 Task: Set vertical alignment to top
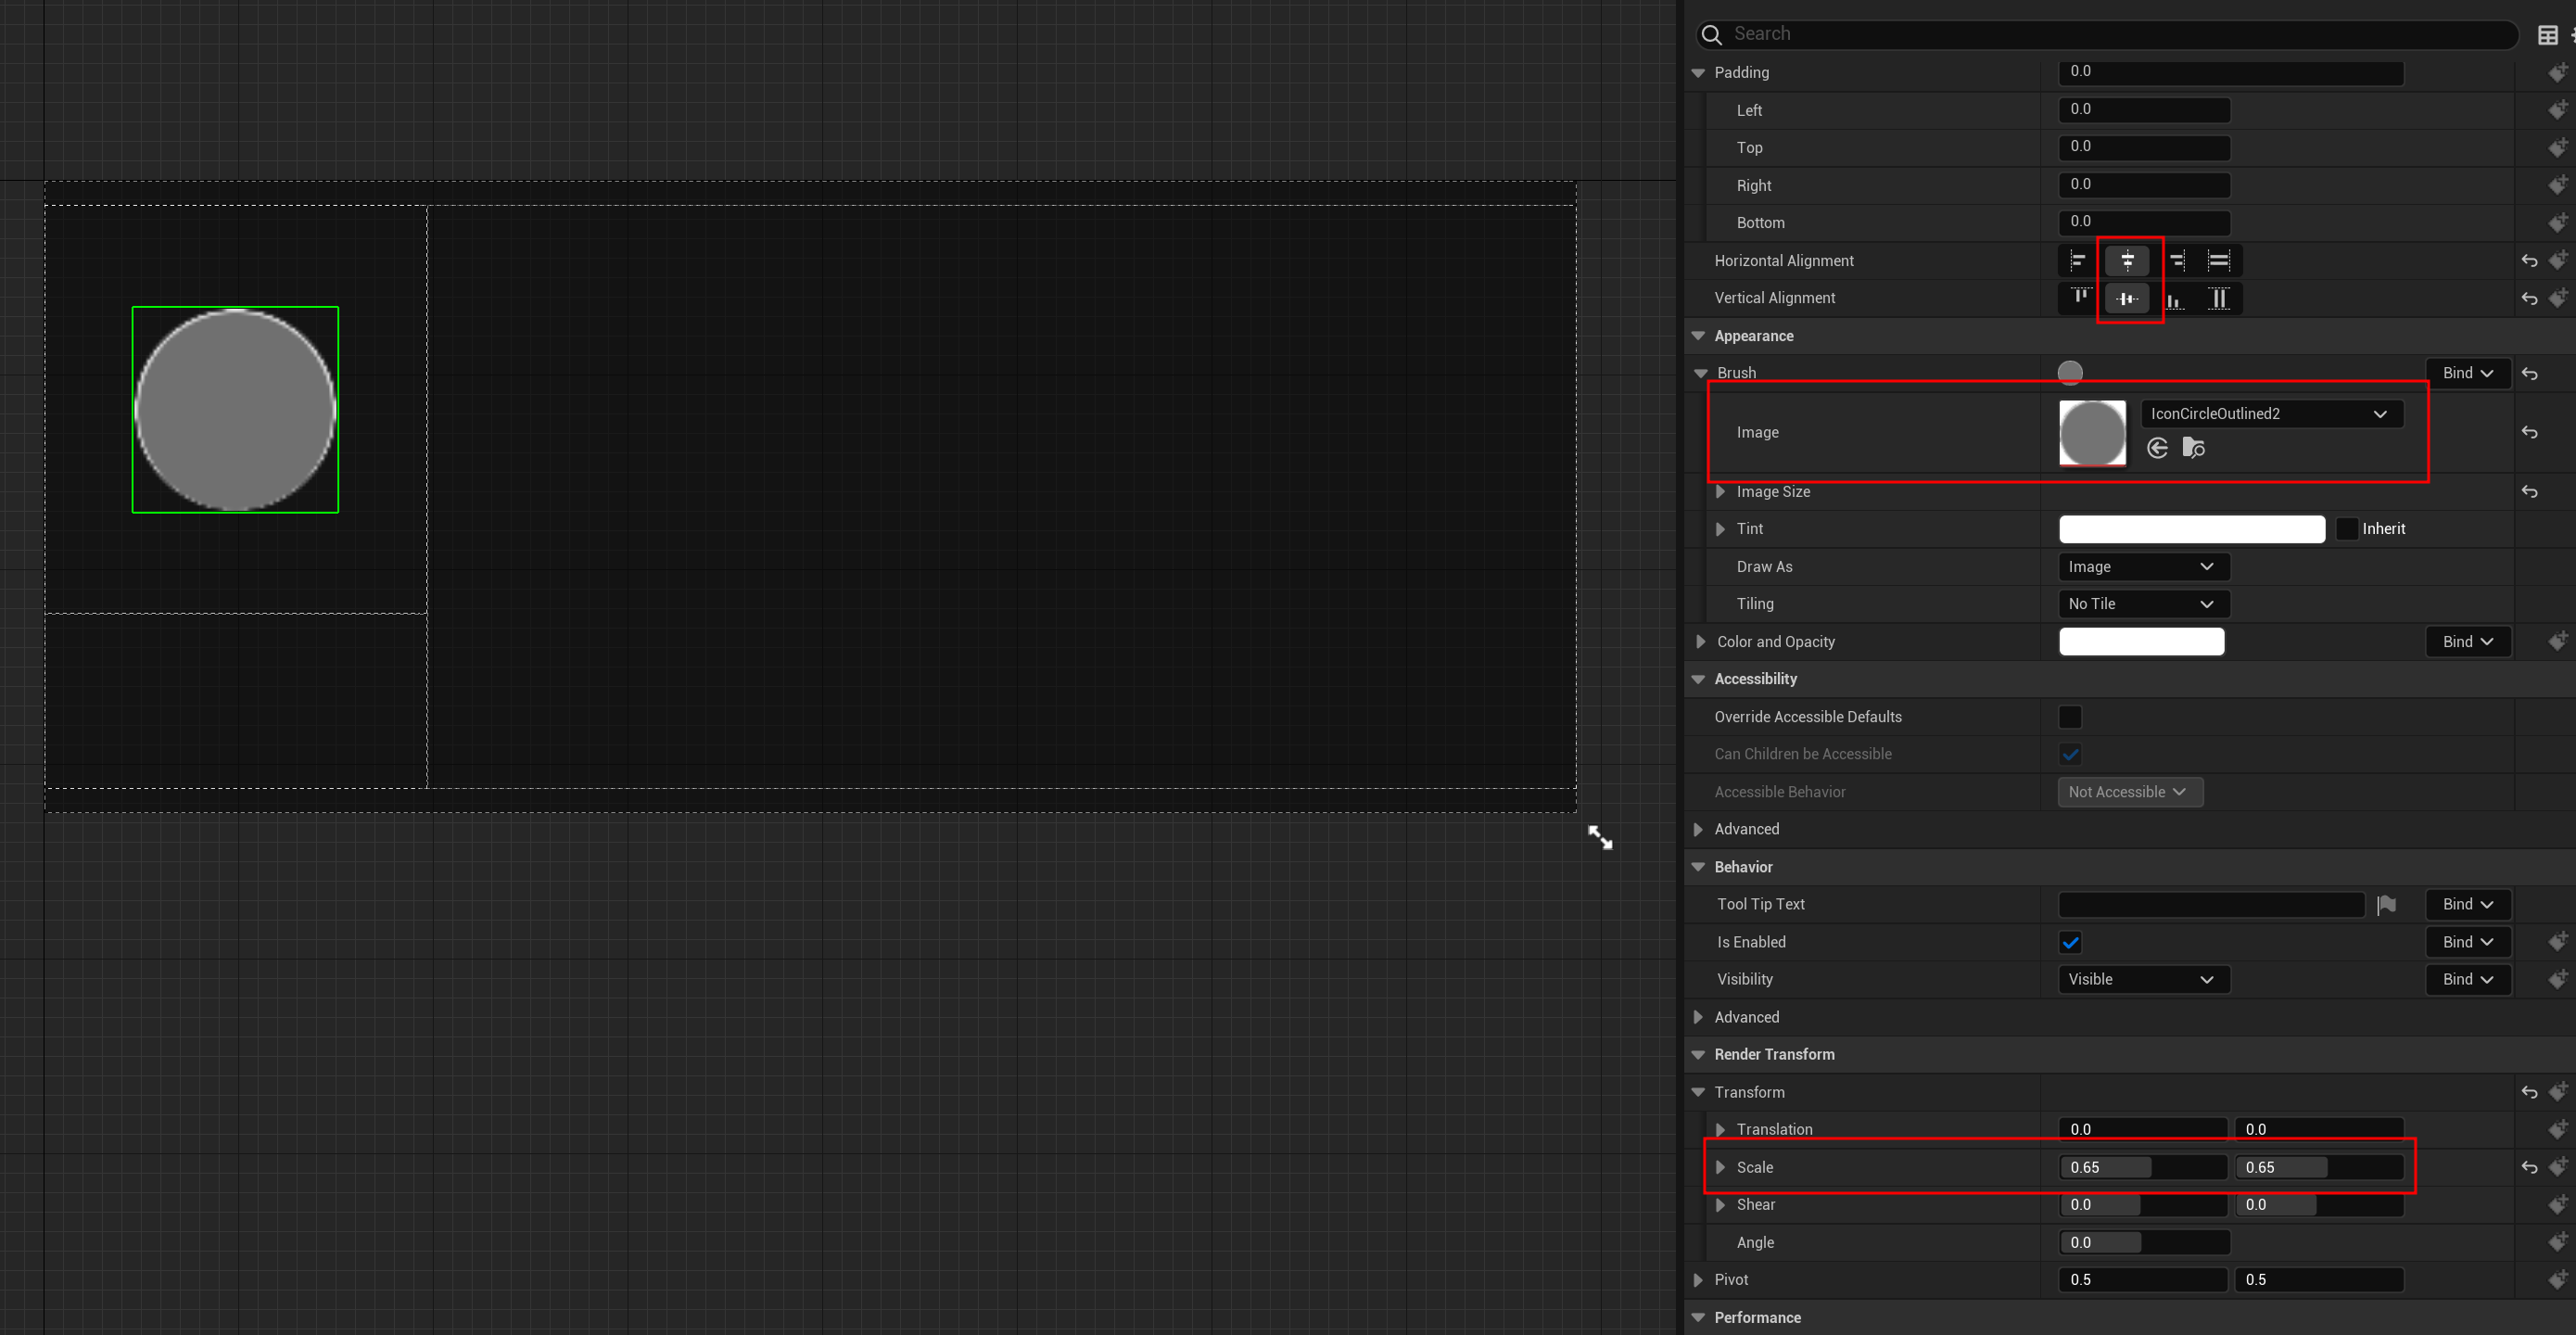(2080, 298)
